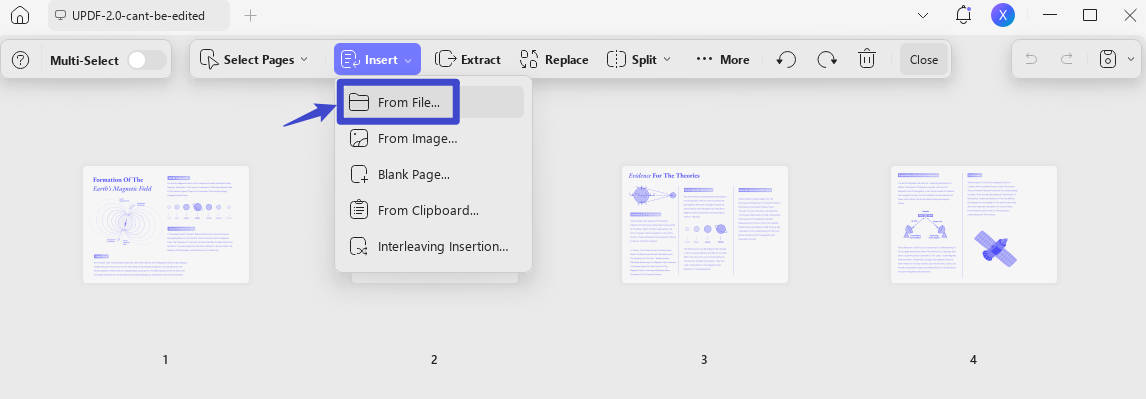Click the Replace pages button
Image resolution: width=1146 pixels, height=399 pixels.
click(x=554, y=60)
